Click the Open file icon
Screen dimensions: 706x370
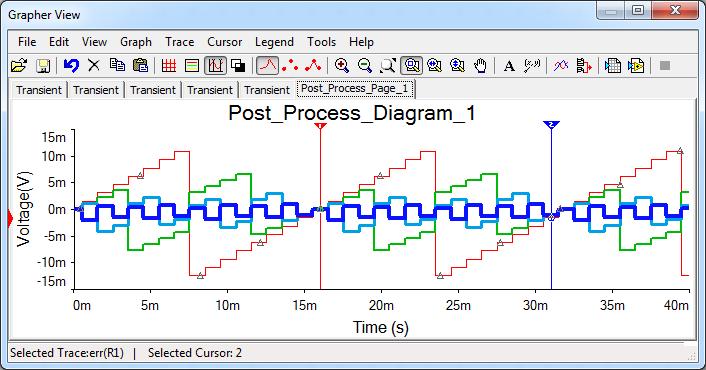click(18, 66)
